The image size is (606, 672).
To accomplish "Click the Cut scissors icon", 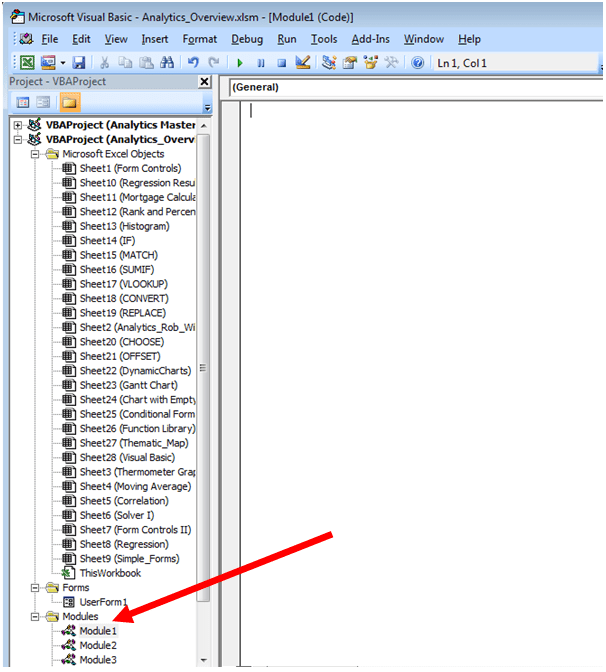I will coord(104,63).
